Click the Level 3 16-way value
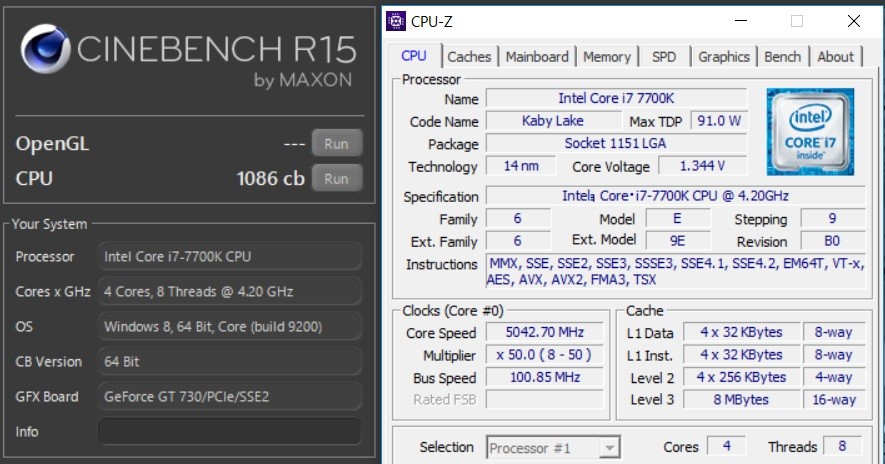Screen dimensions: 885x464 [x=834, y=399]
